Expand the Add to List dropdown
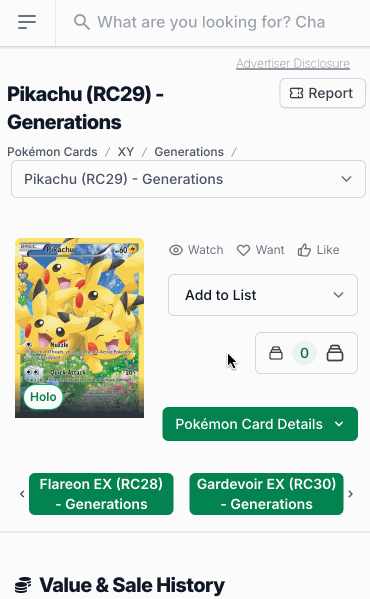 tap(263, 295)
